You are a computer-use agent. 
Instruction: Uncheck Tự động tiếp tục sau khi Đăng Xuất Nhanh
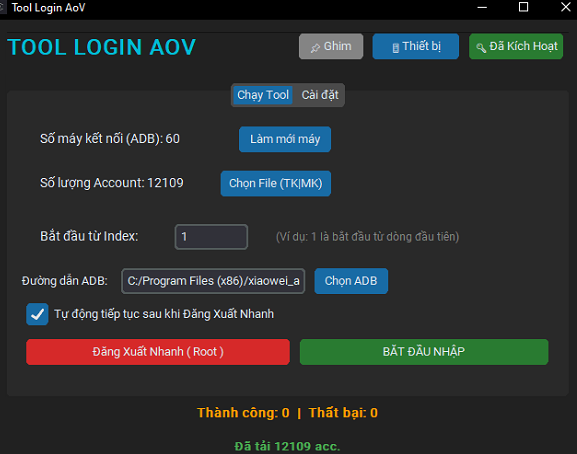[37, 314]
